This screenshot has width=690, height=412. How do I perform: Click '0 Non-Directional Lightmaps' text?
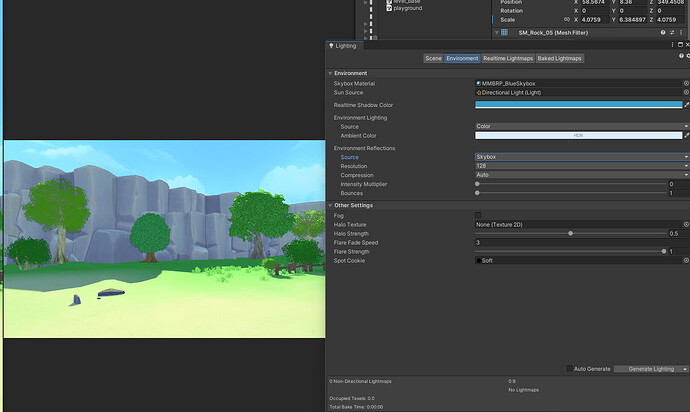click(x=360, y=381)
